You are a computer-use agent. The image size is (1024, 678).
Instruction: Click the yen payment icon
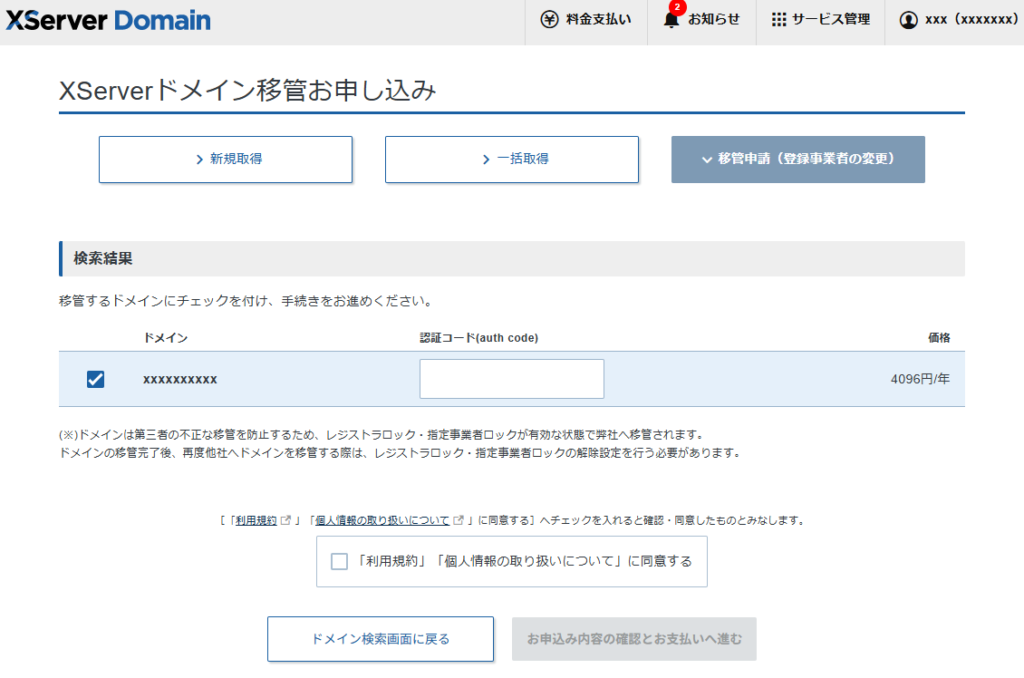click(549, 20)
